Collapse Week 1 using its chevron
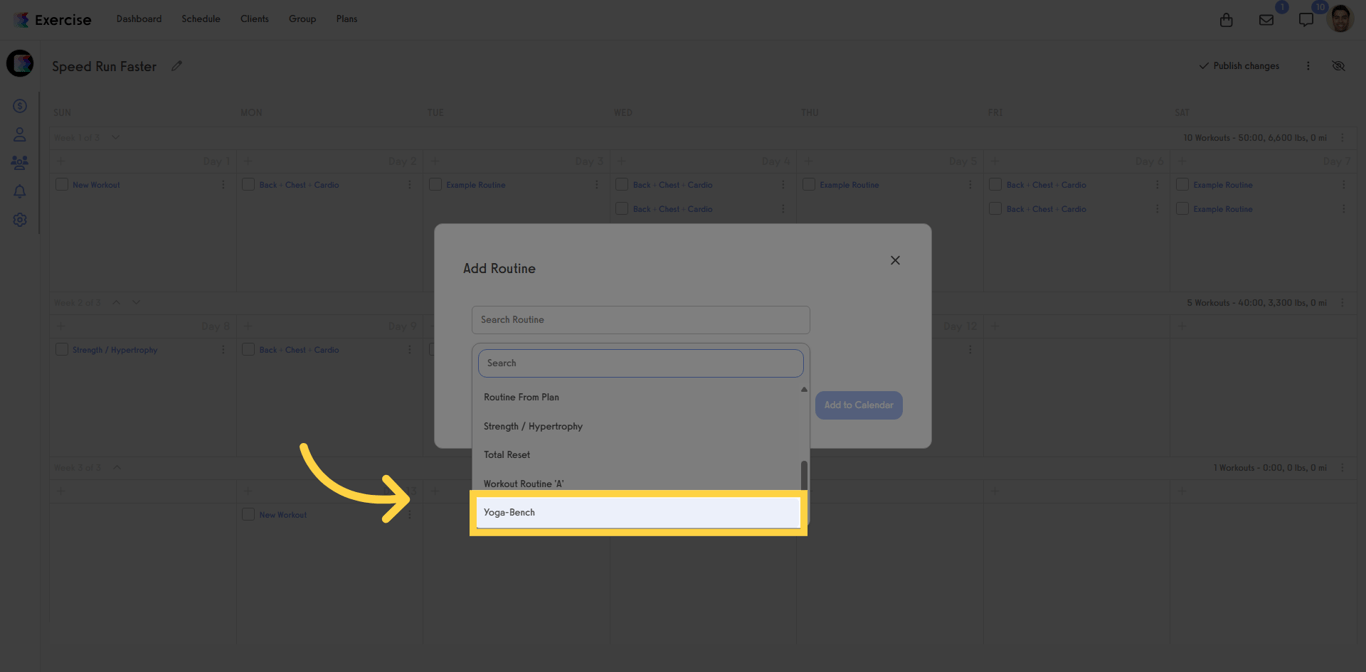This screenshot has height=672, width=1366. coord(116,137)
